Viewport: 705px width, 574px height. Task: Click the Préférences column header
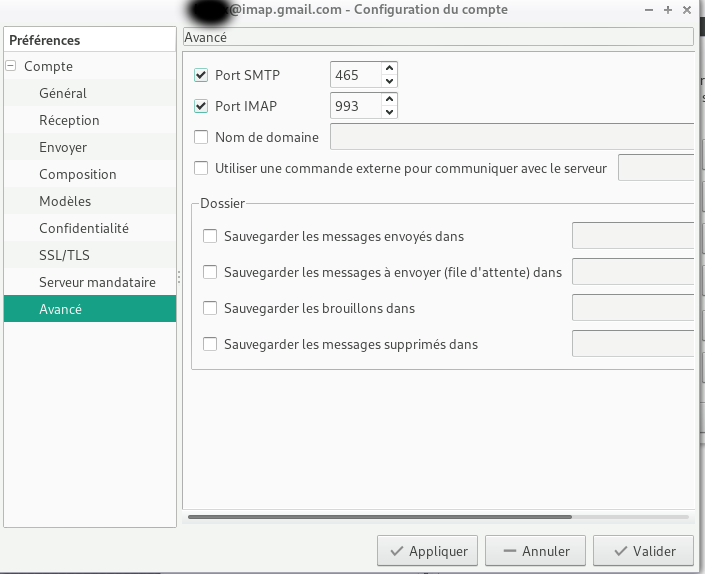(90, 40)
